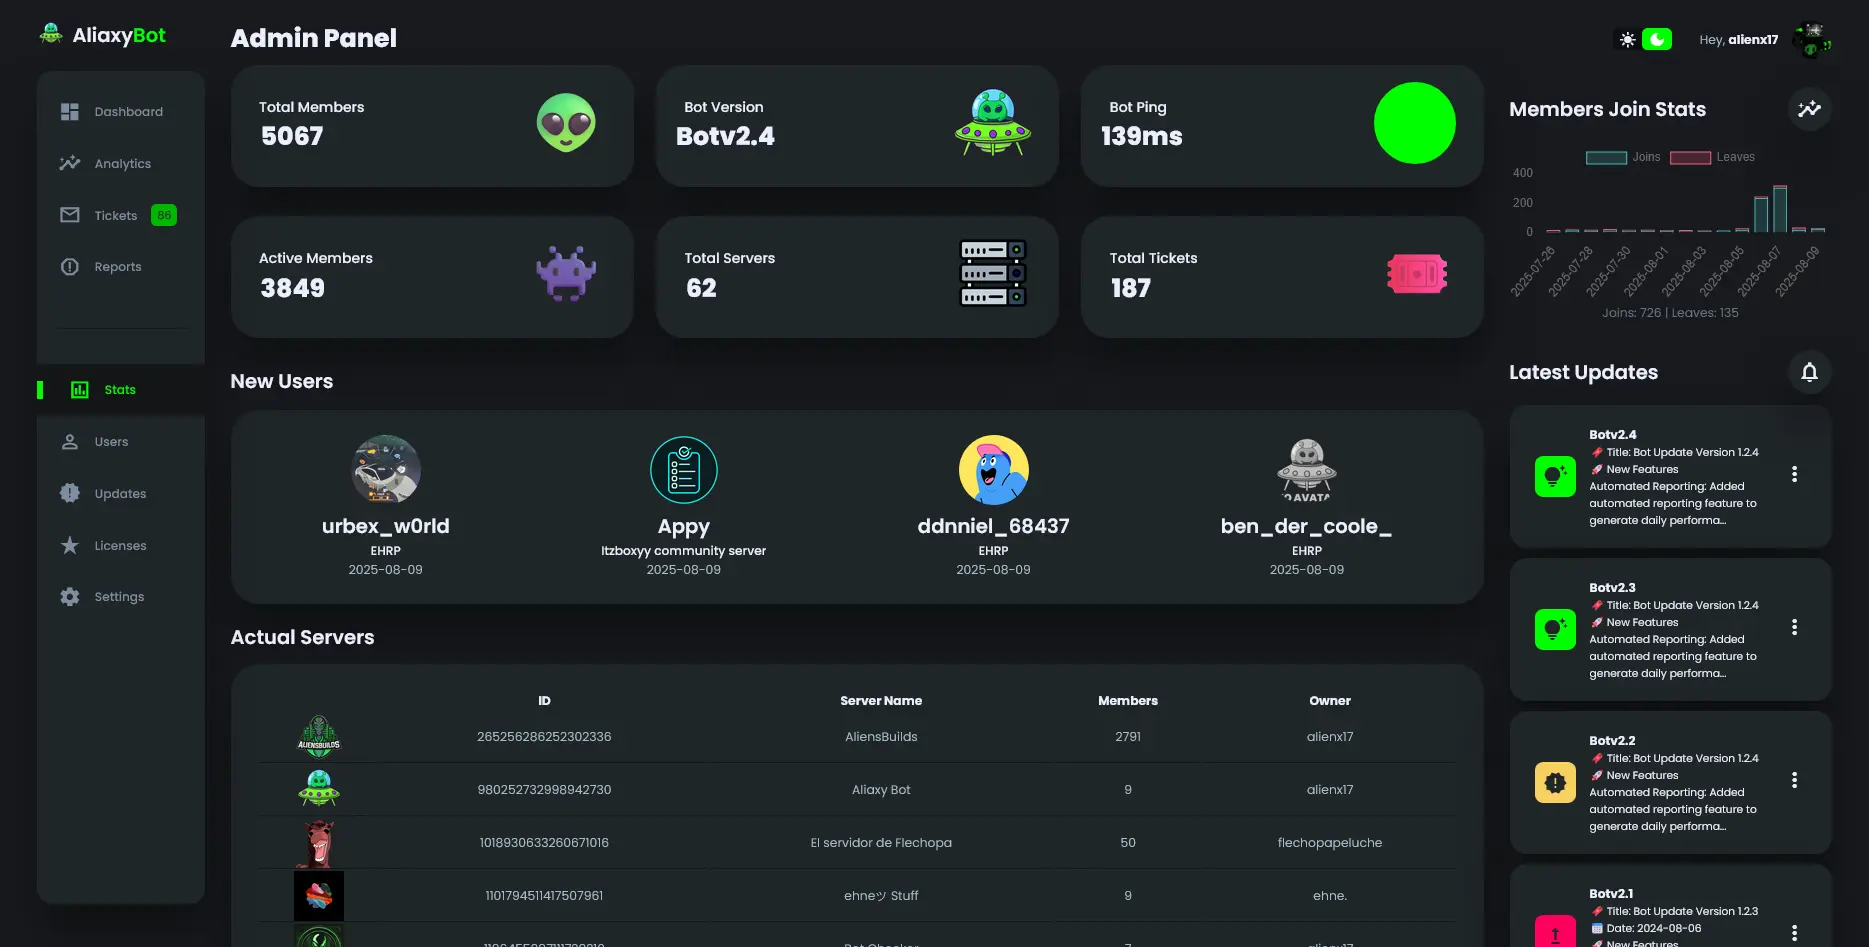The image size is (1869, 947).
Task: Click the Members Join Stats chart icon
Action: click(x=1809, y=109)
